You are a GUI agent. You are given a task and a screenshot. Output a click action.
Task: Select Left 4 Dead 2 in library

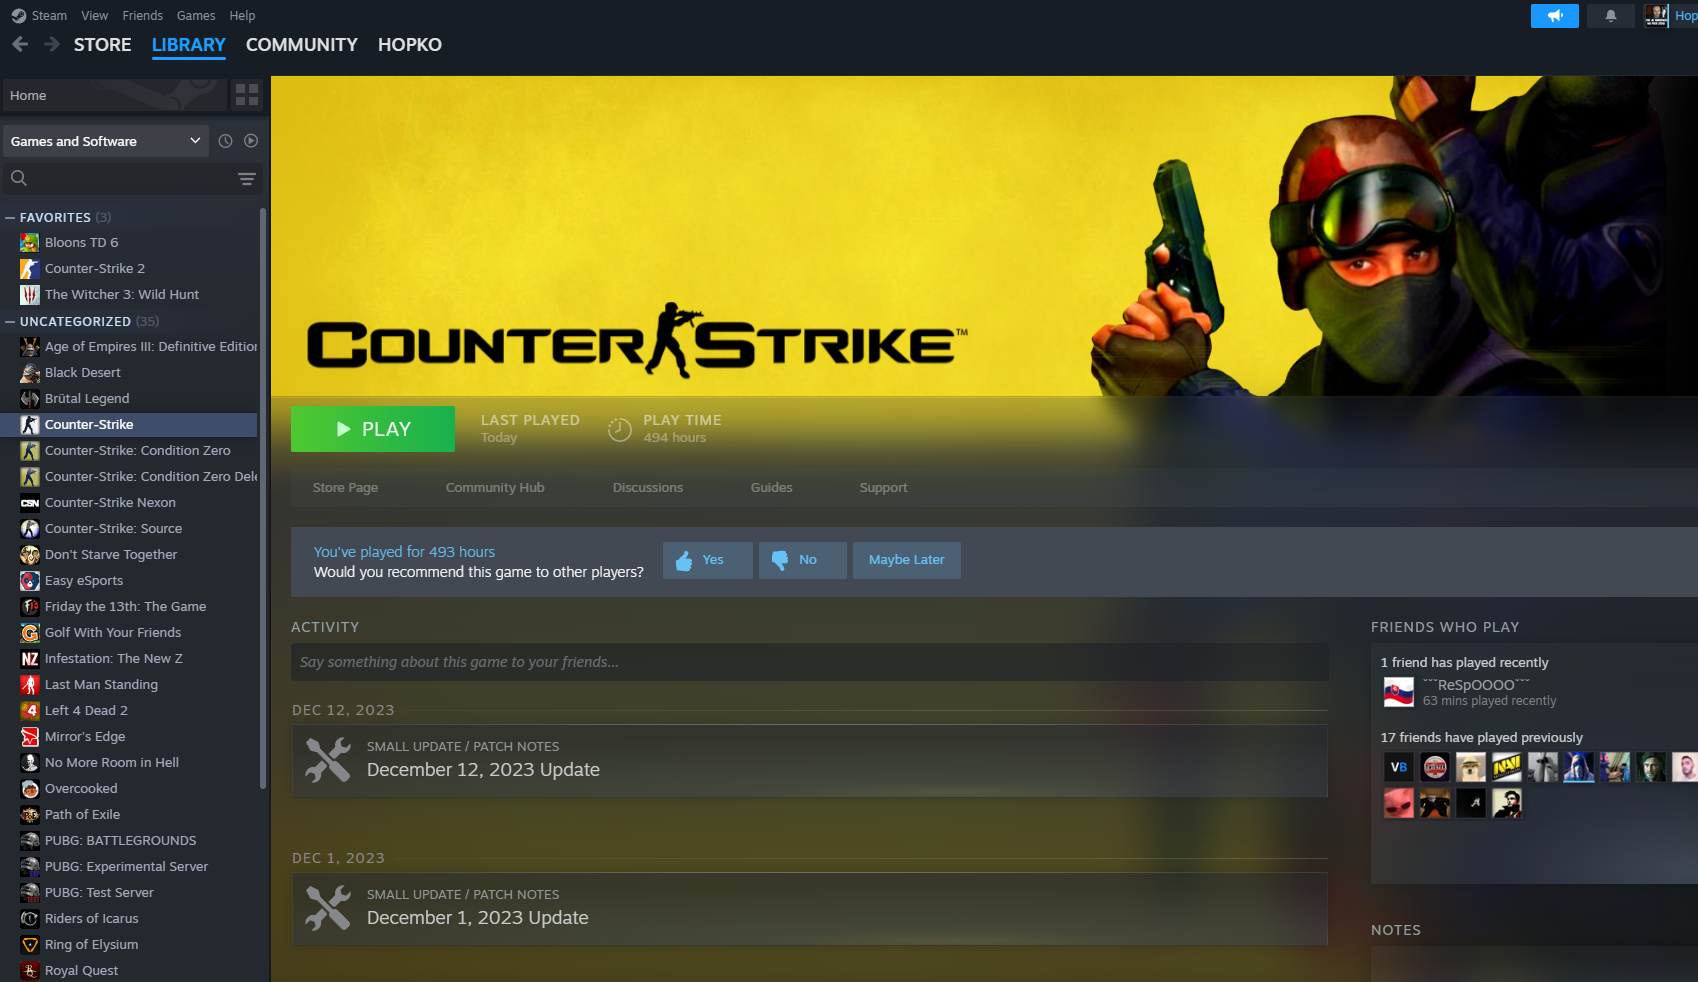86,710
